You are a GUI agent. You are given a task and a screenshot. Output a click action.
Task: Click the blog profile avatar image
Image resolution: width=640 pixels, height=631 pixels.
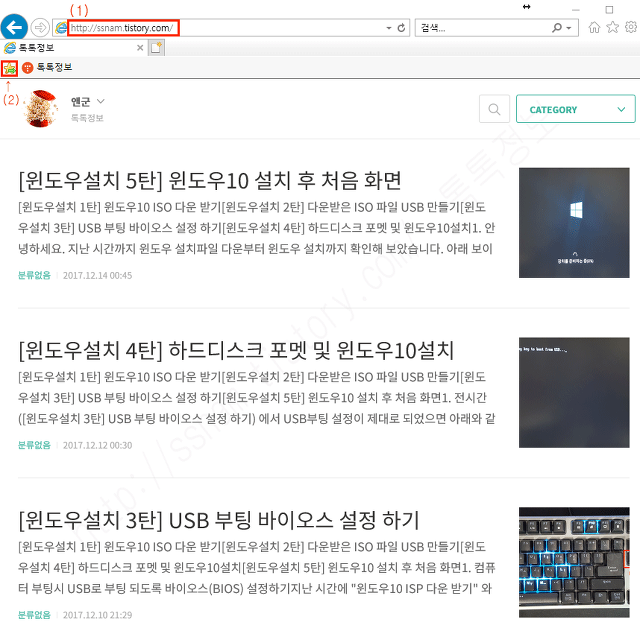[40, 109]
